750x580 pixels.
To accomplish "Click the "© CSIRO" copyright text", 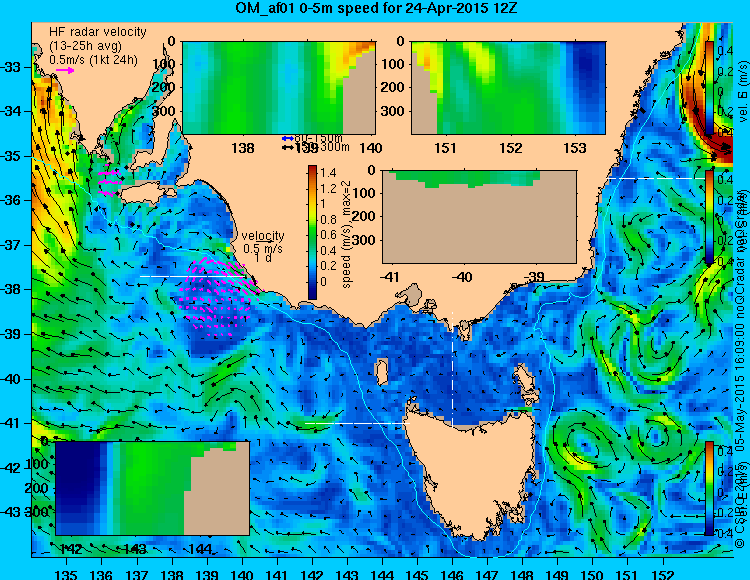I will click(739, 521).
